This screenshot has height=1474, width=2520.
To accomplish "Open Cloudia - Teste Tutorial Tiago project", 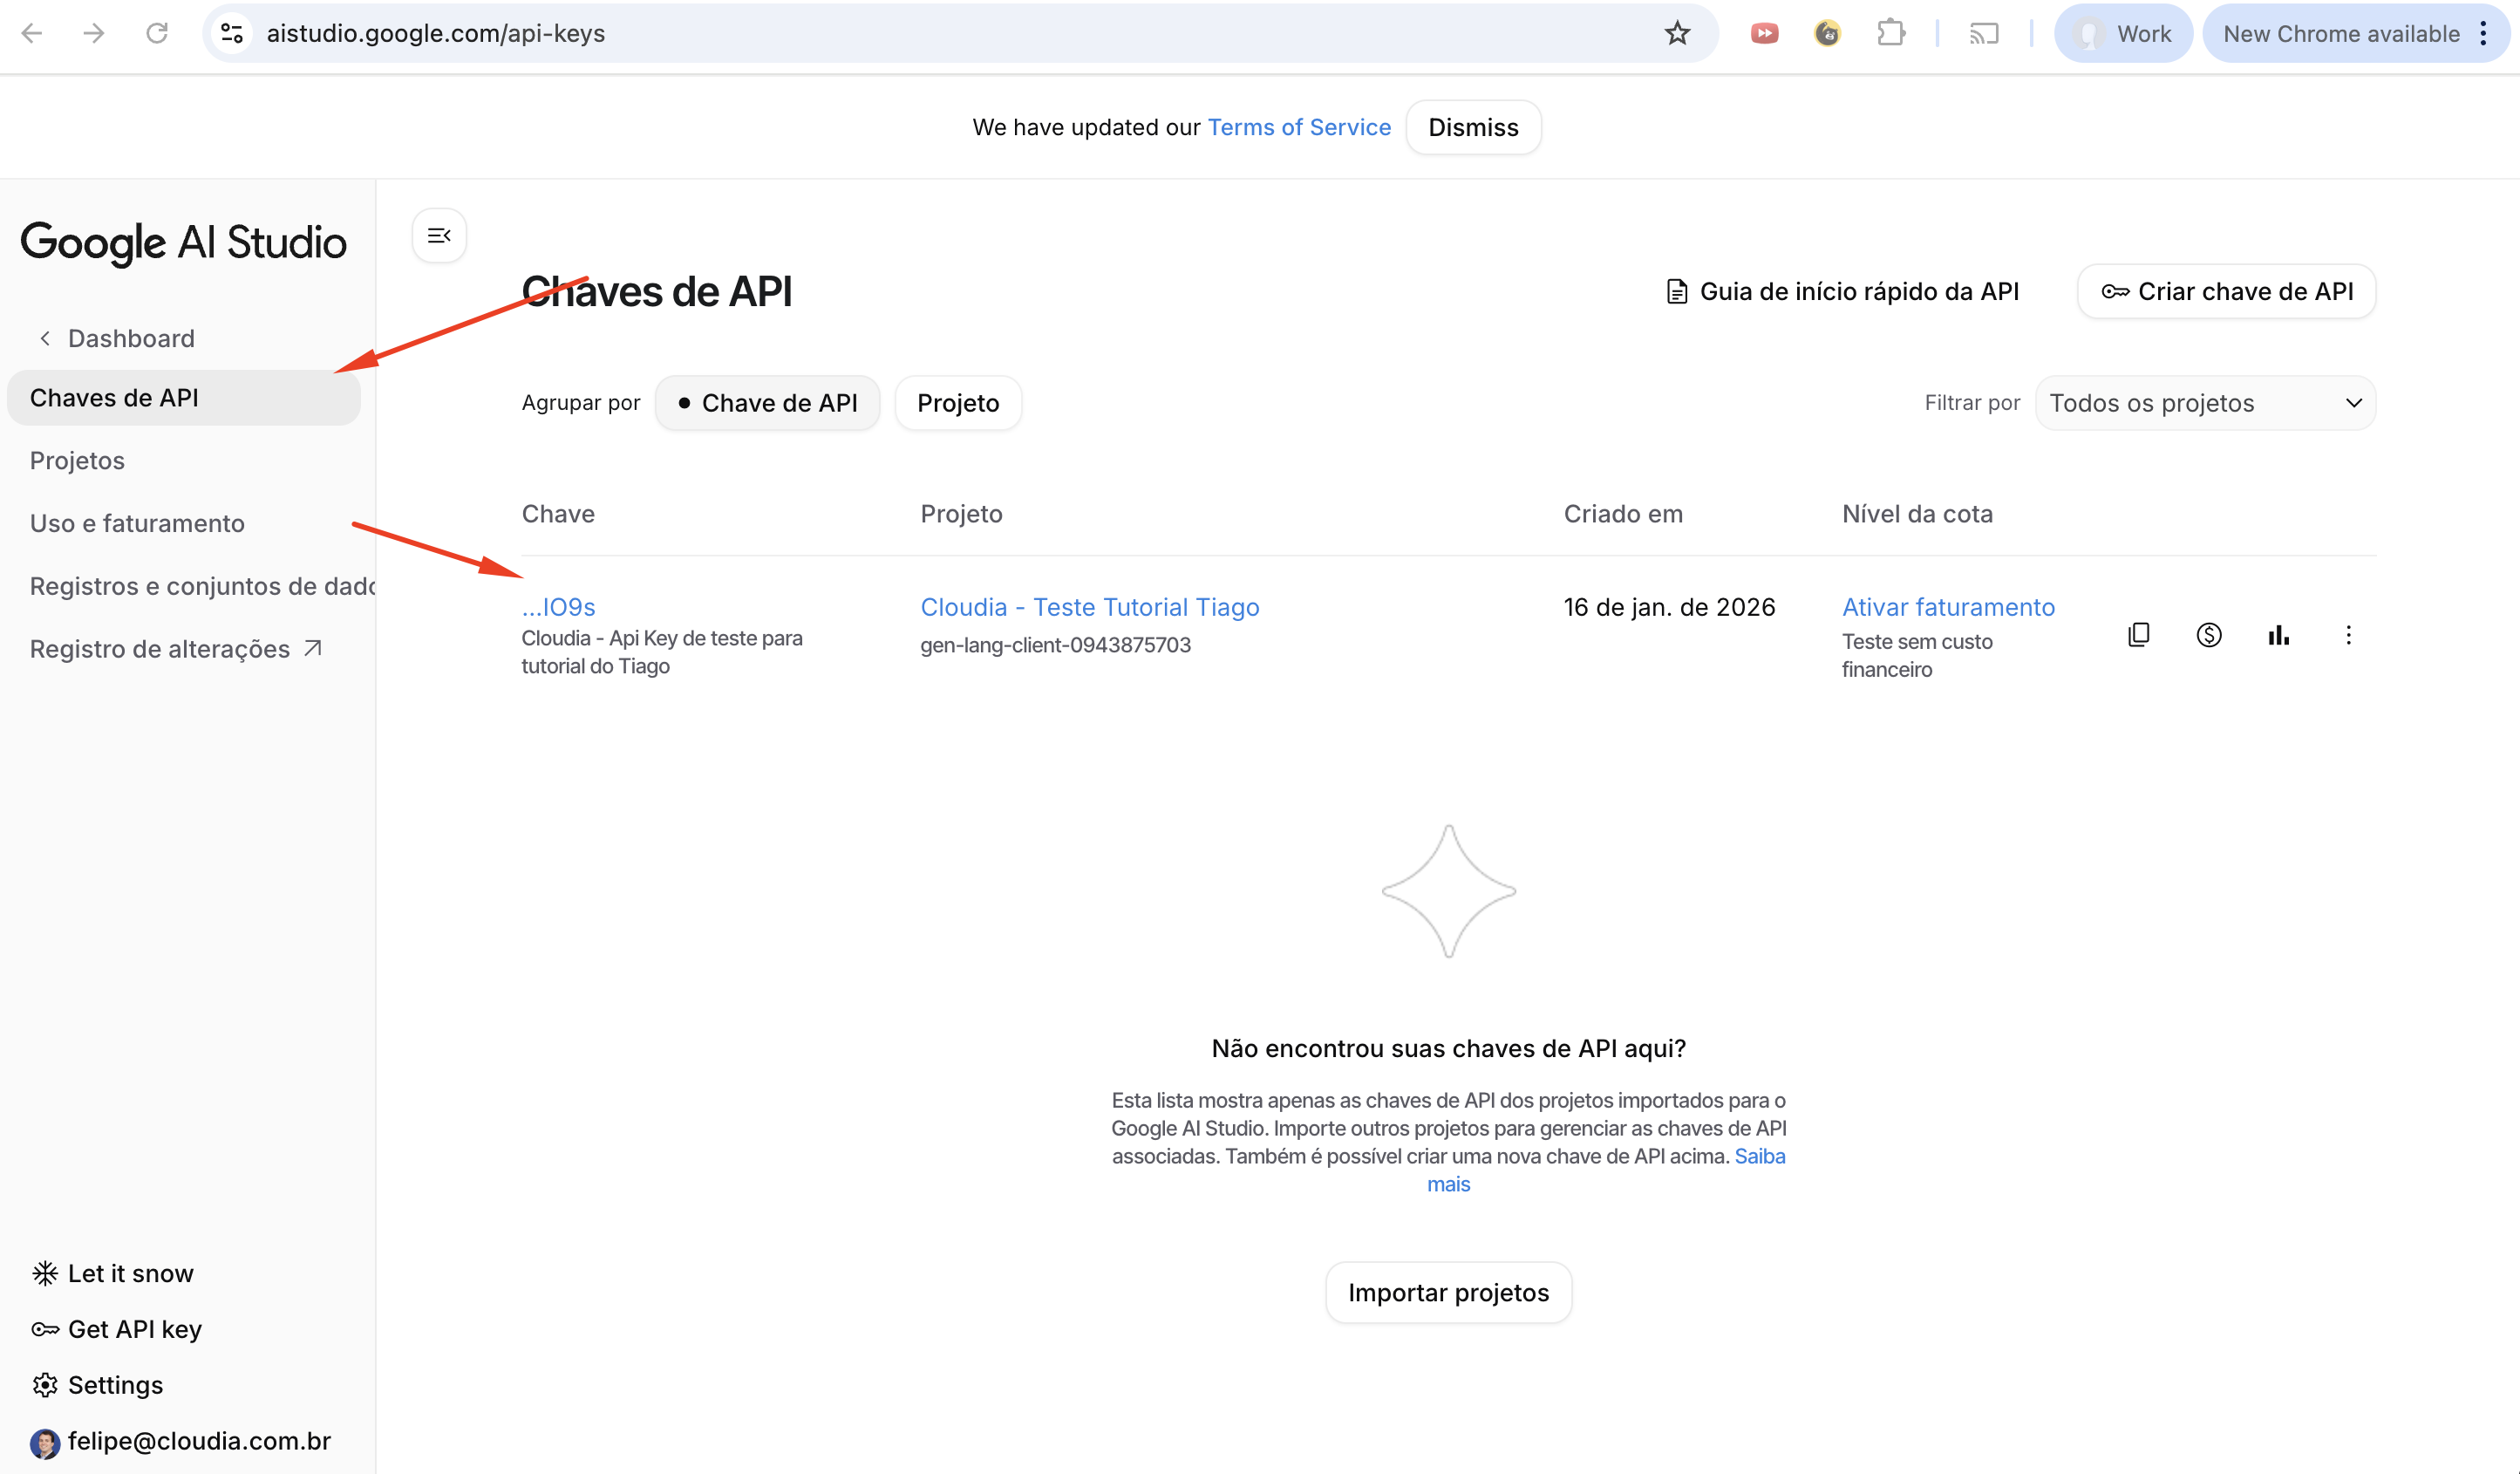I will [x=1090, y=607].
